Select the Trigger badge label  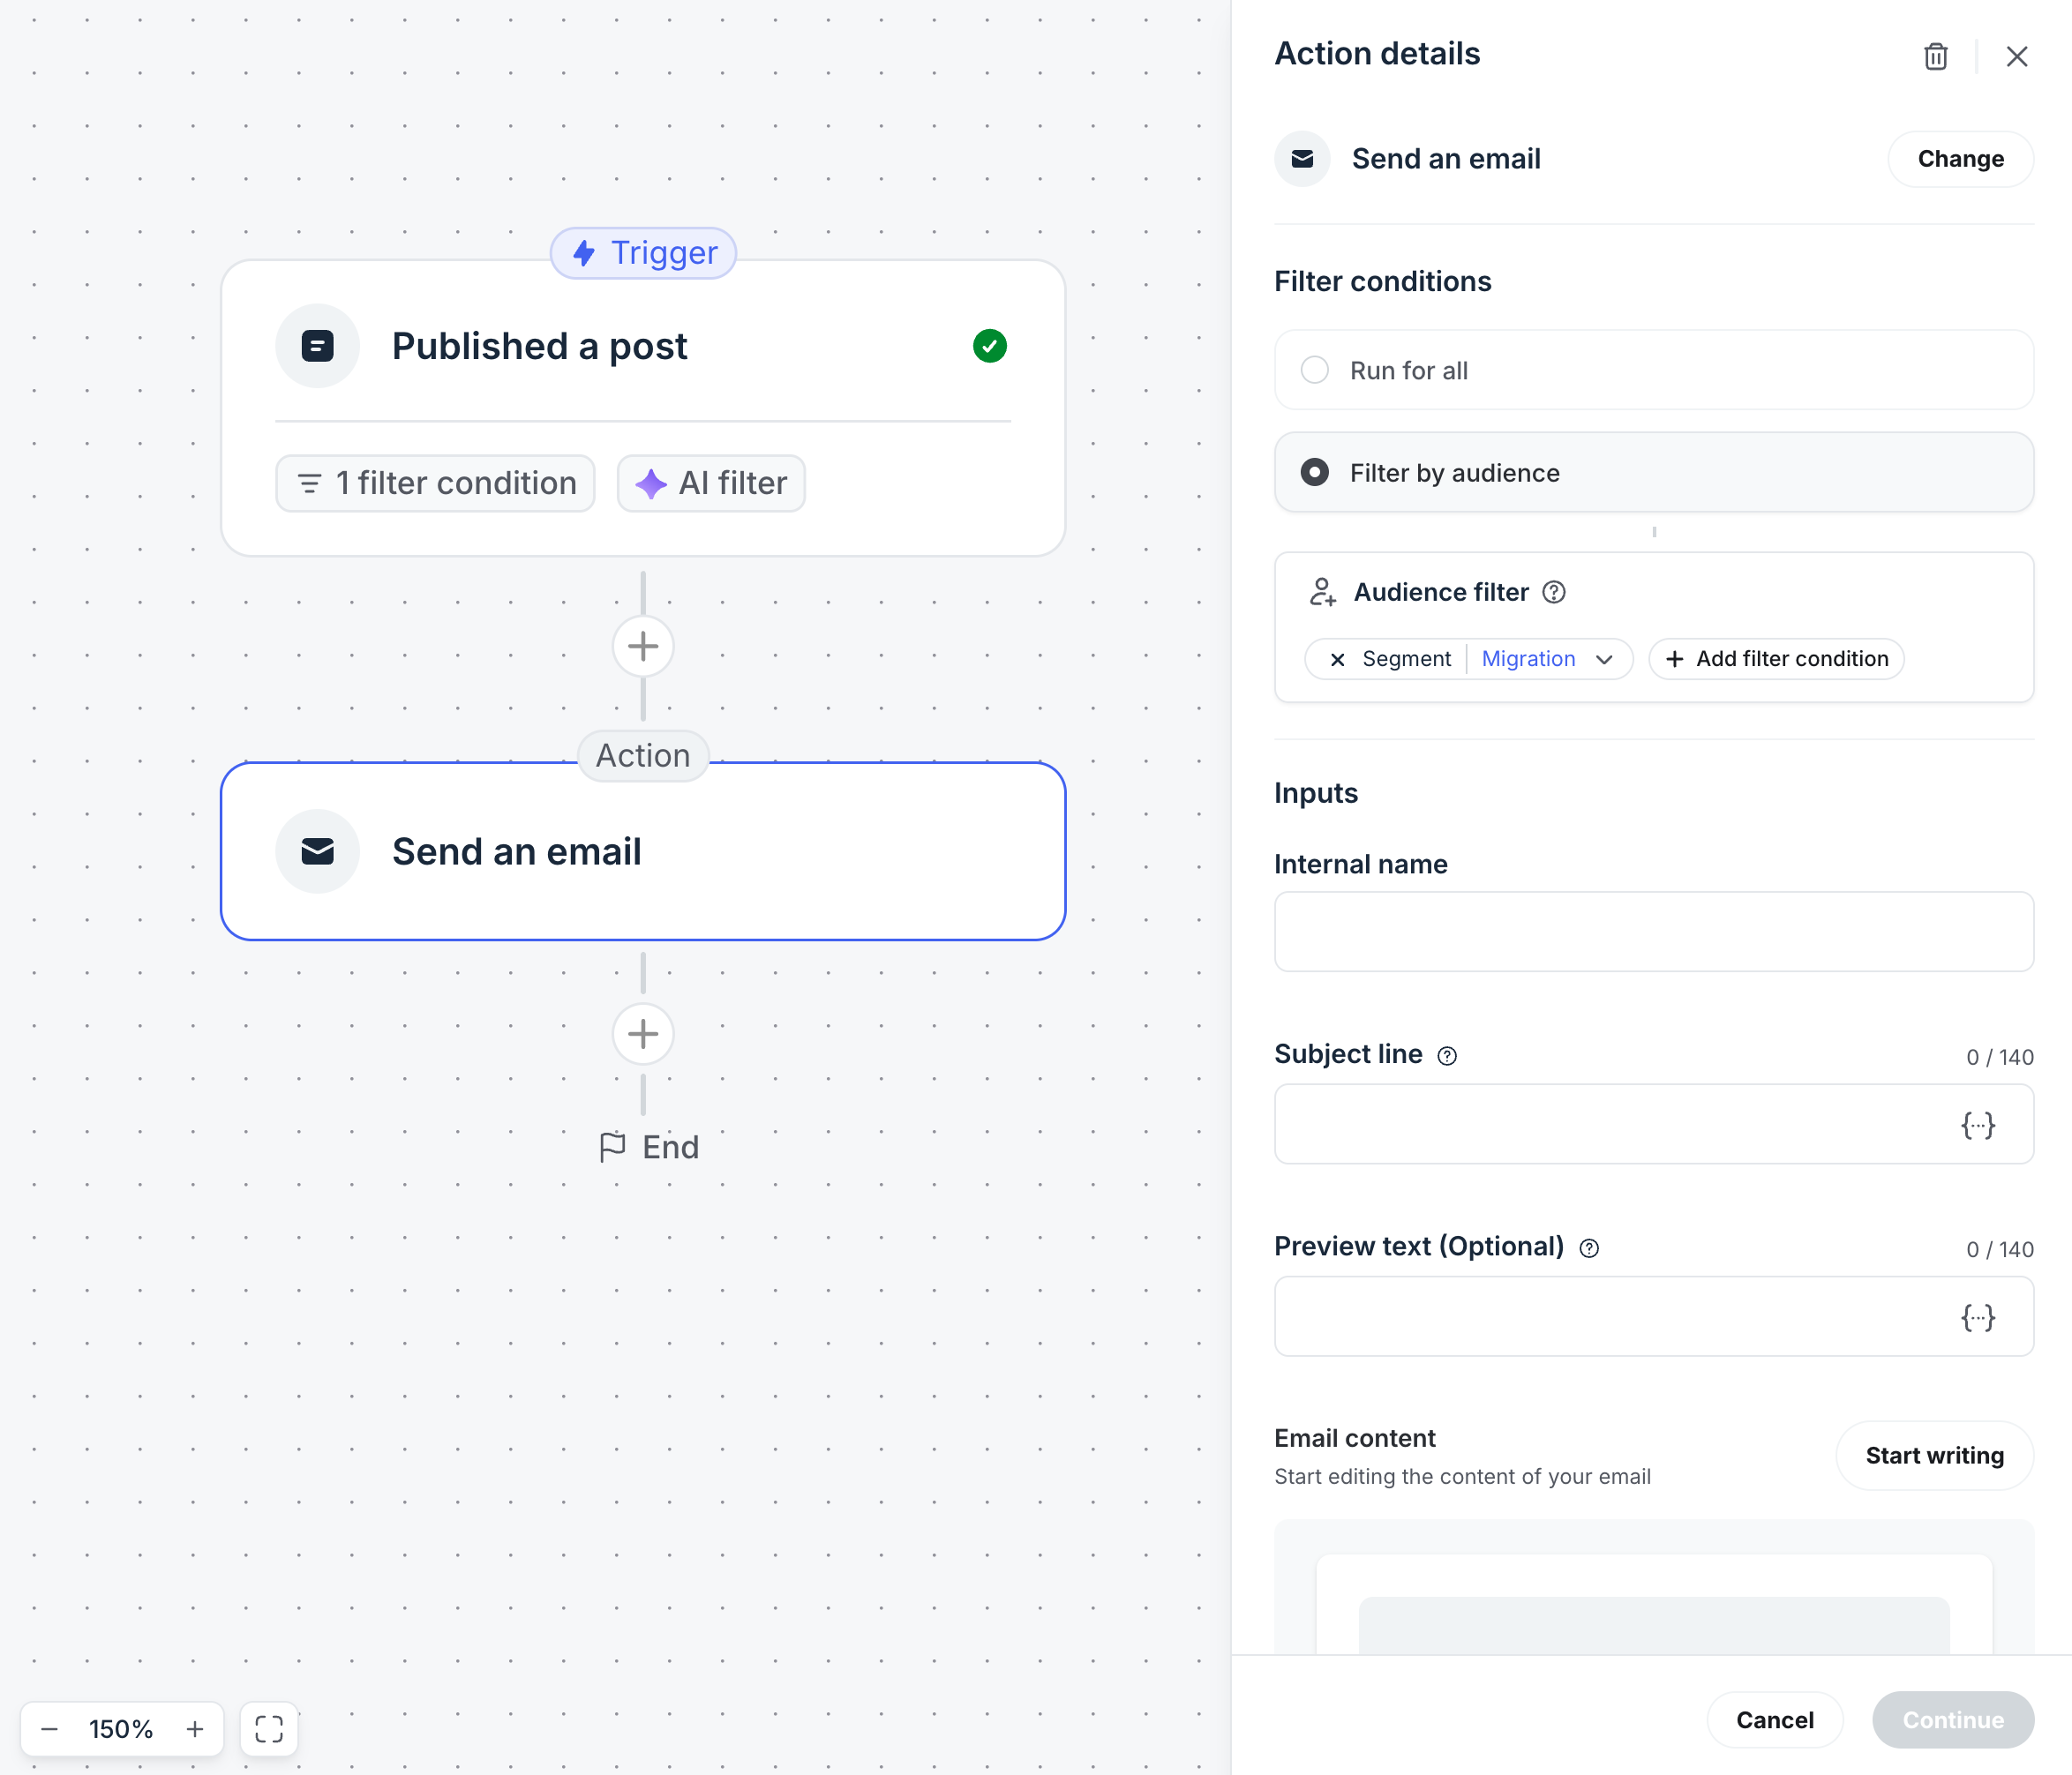click(643, 252)
